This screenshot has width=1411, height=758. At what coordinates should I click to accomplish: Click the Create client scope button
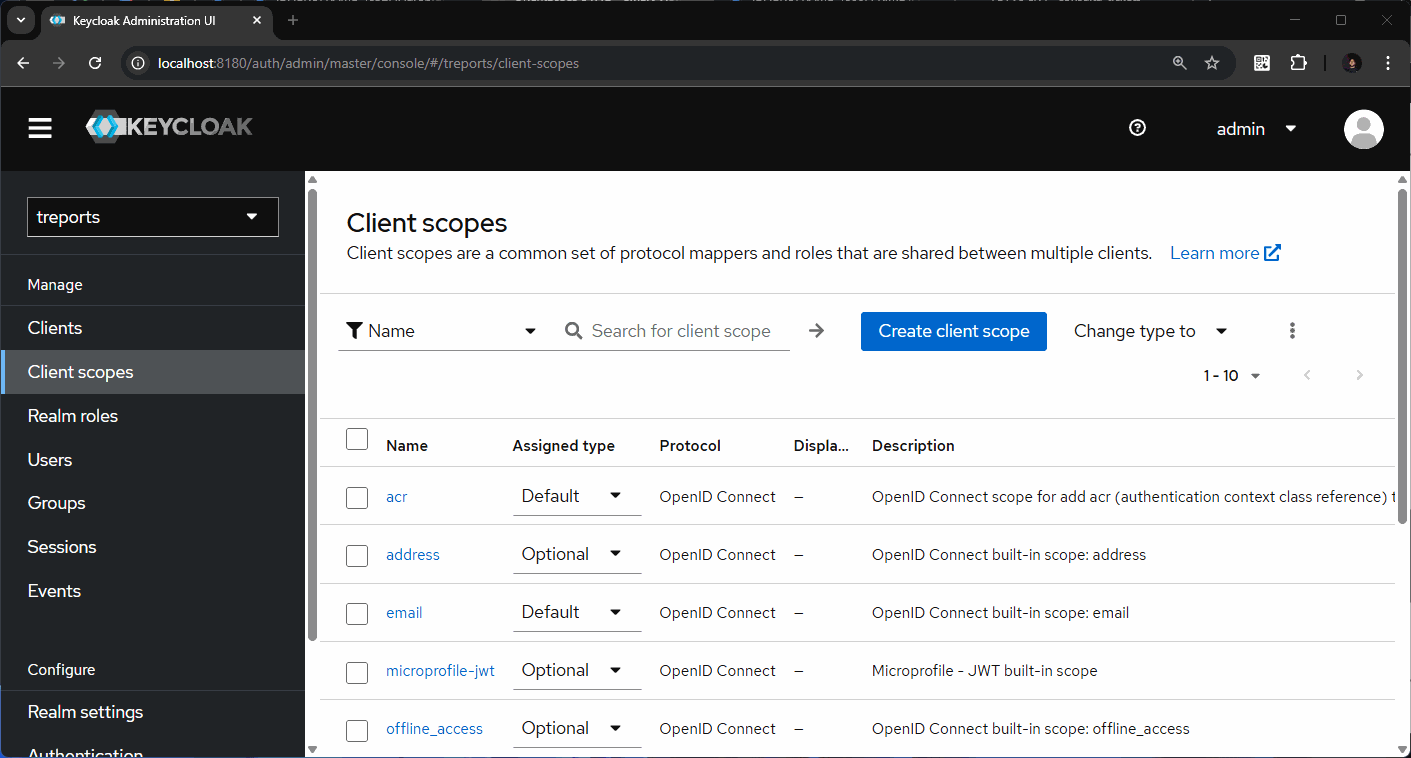tap(953, 331)
